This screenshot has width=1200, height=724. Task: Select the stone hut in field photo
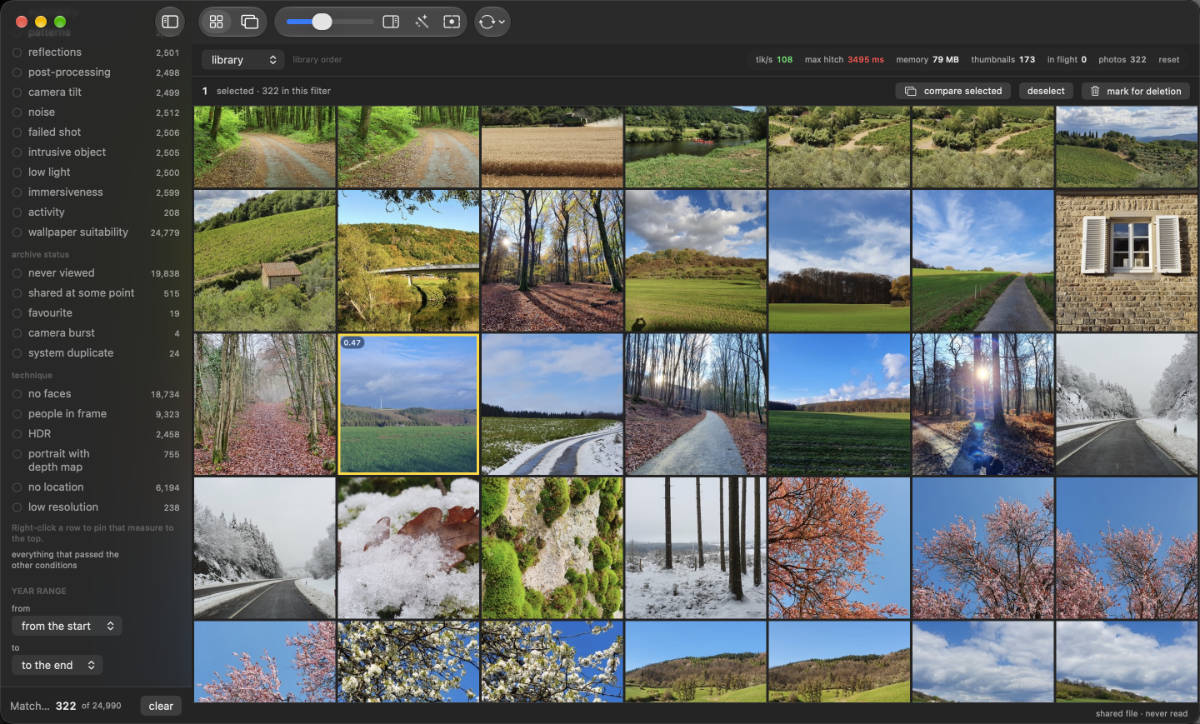265,260
